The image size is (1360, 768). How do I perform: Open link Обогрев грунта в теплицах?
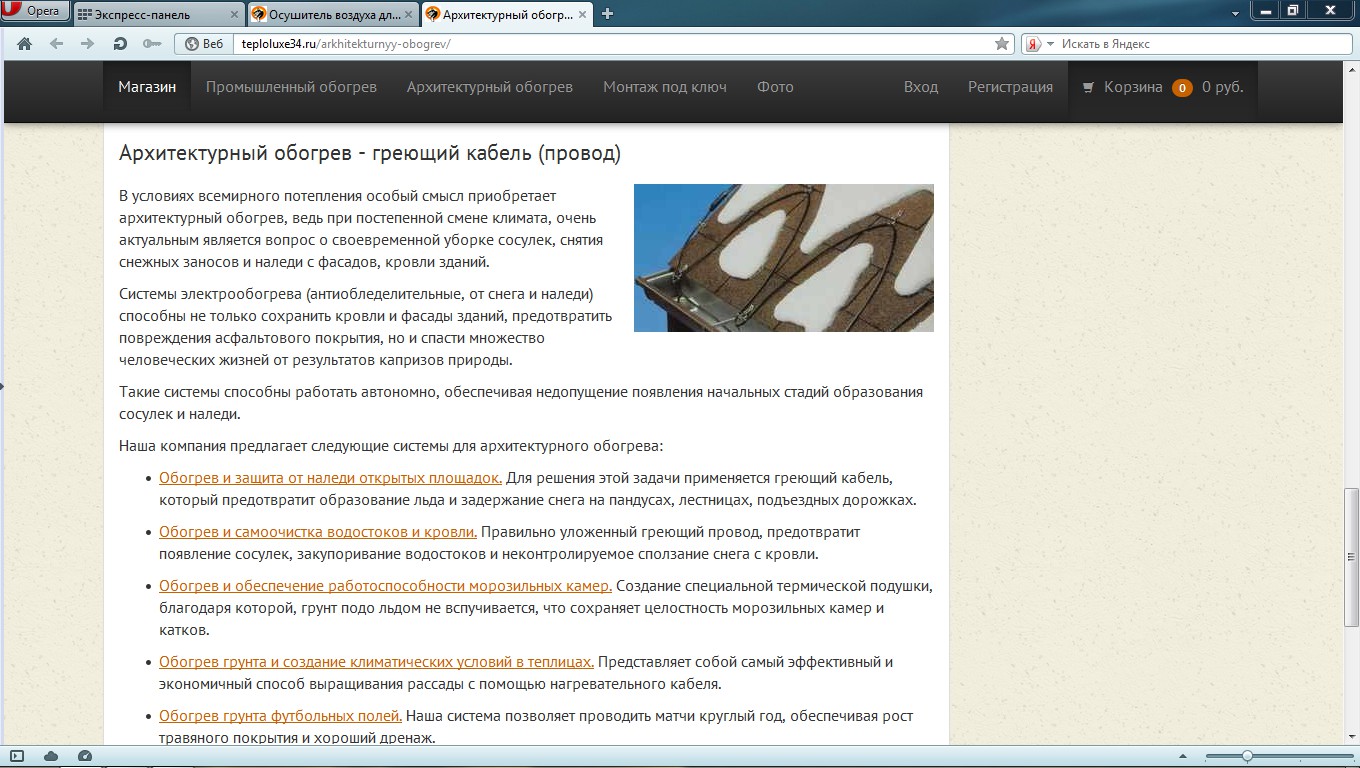coord(376,662)
